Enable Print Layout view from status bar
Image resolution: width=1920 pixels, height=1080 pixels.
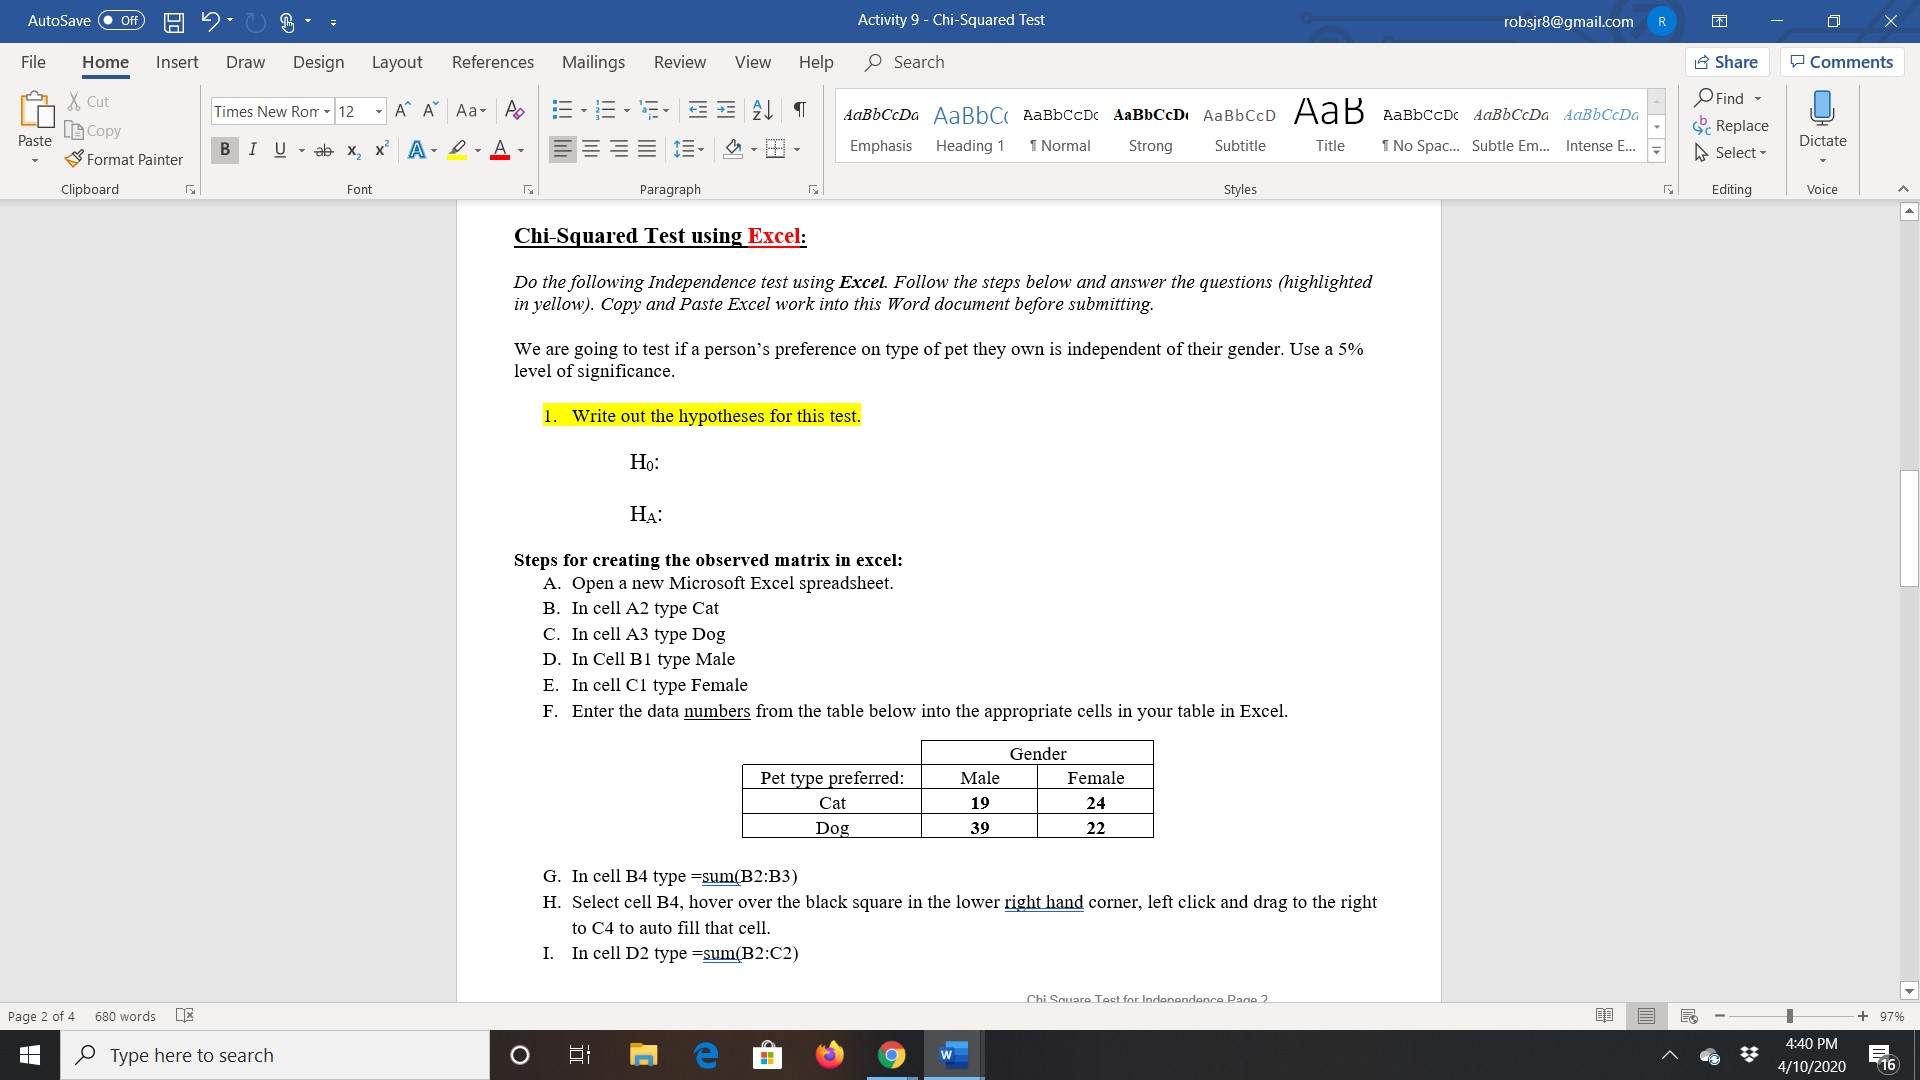(1646, 1016)
